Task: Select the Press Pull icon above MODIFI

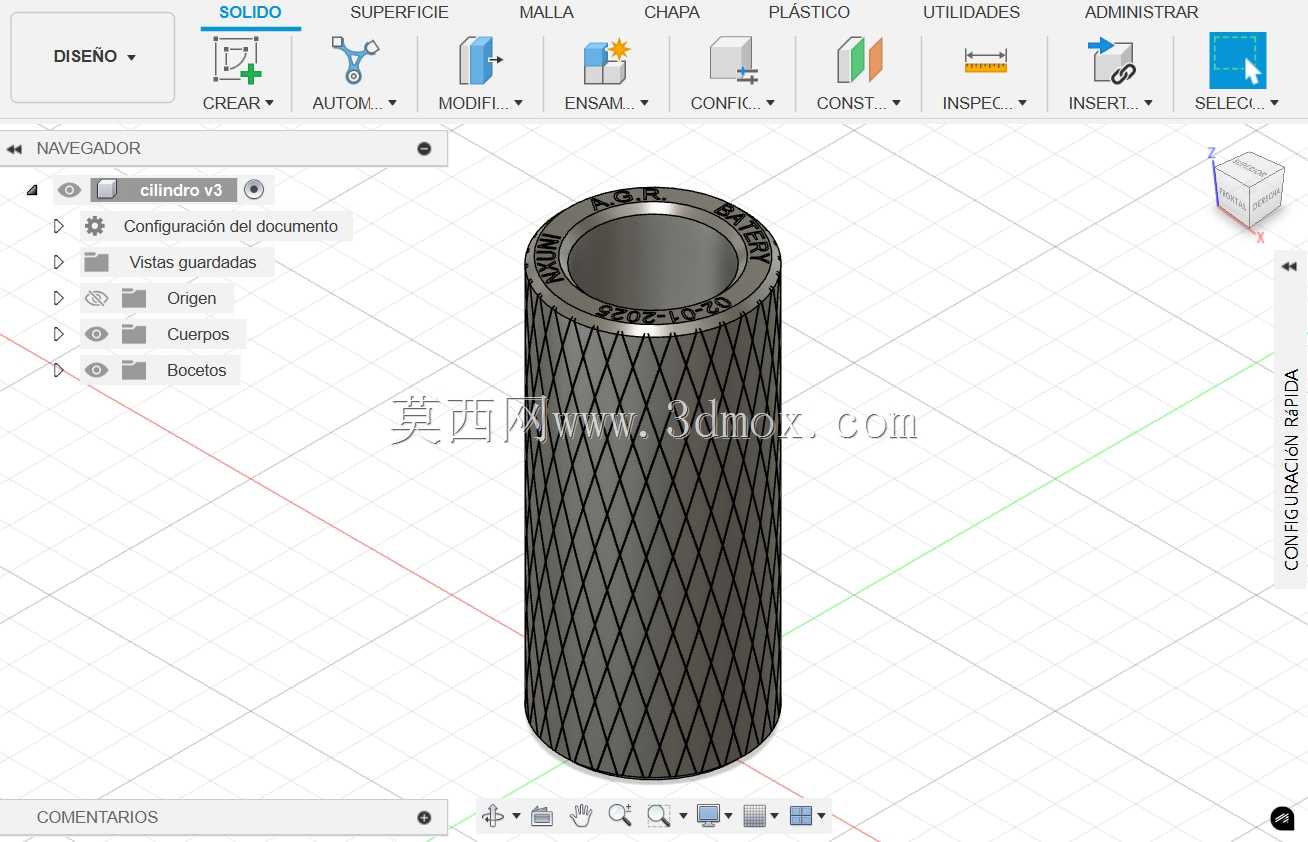Action: pyautogui.click(x=480, y=60)
